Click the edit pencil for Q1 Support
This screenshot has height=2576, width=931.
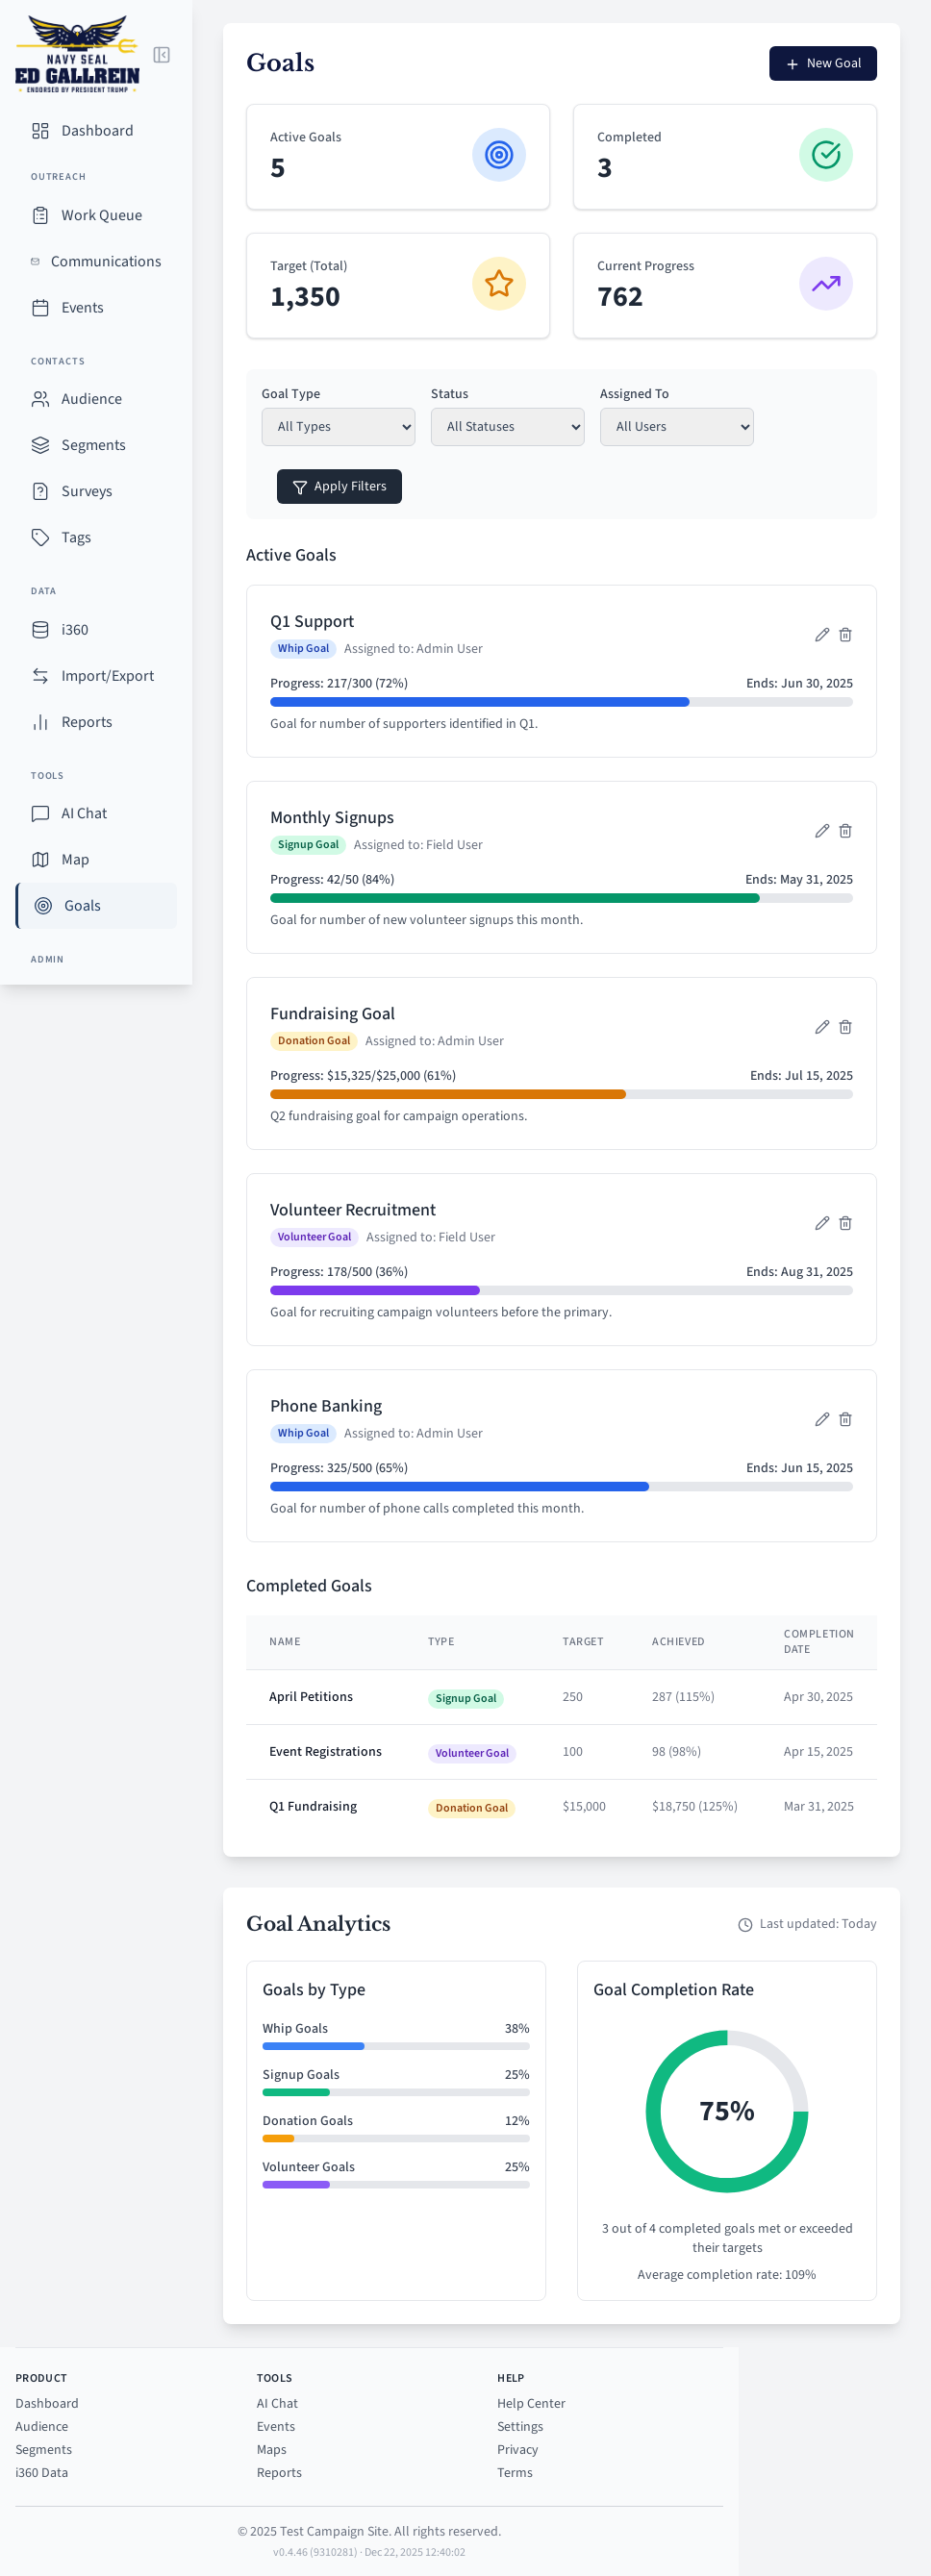pos(821,635)
